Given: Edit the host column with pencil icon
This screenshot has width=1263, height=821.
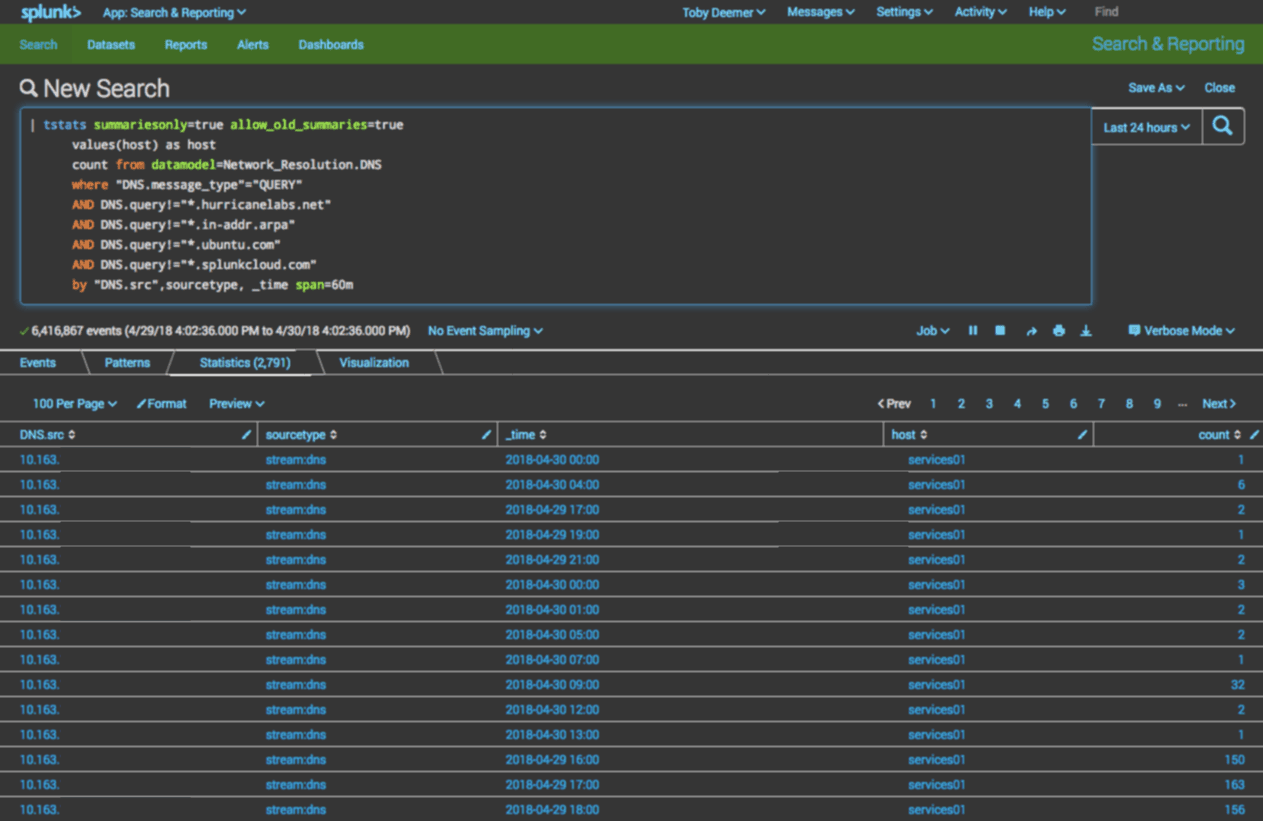Looking at the screenshot, I should click(1082, 435).
